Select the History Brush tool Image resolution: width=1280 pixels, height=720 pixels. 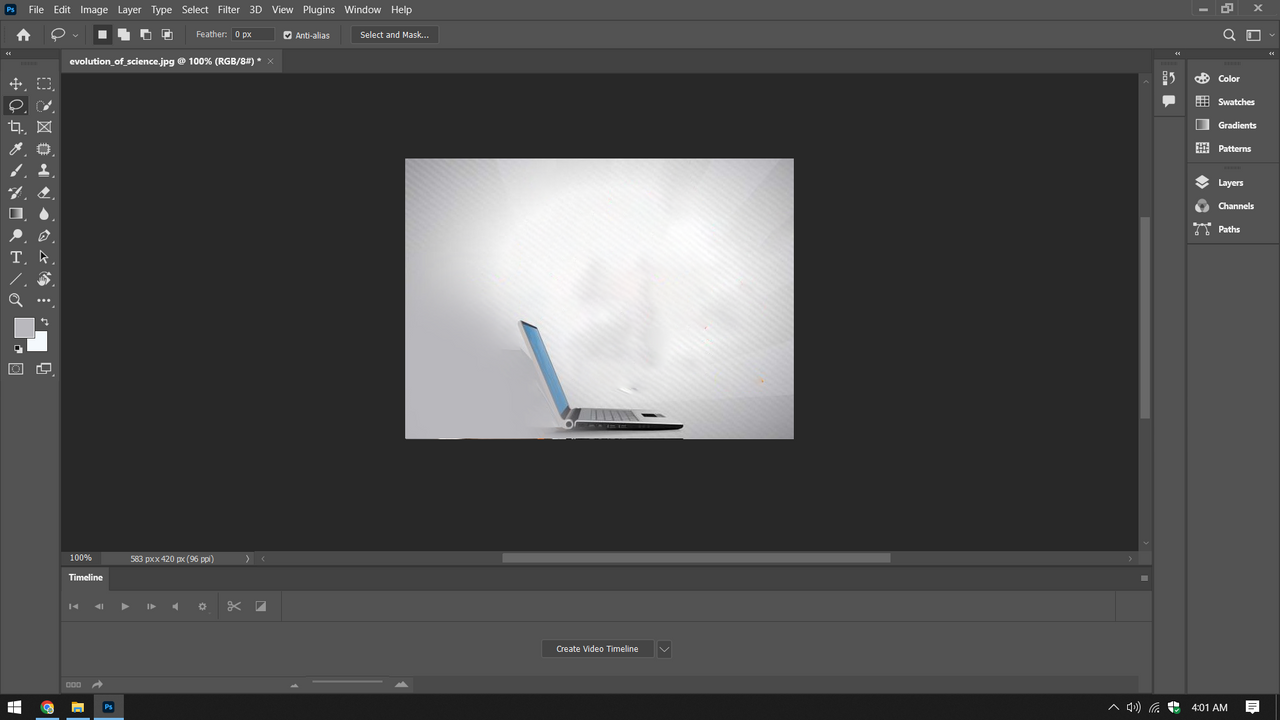pos(16,193)
